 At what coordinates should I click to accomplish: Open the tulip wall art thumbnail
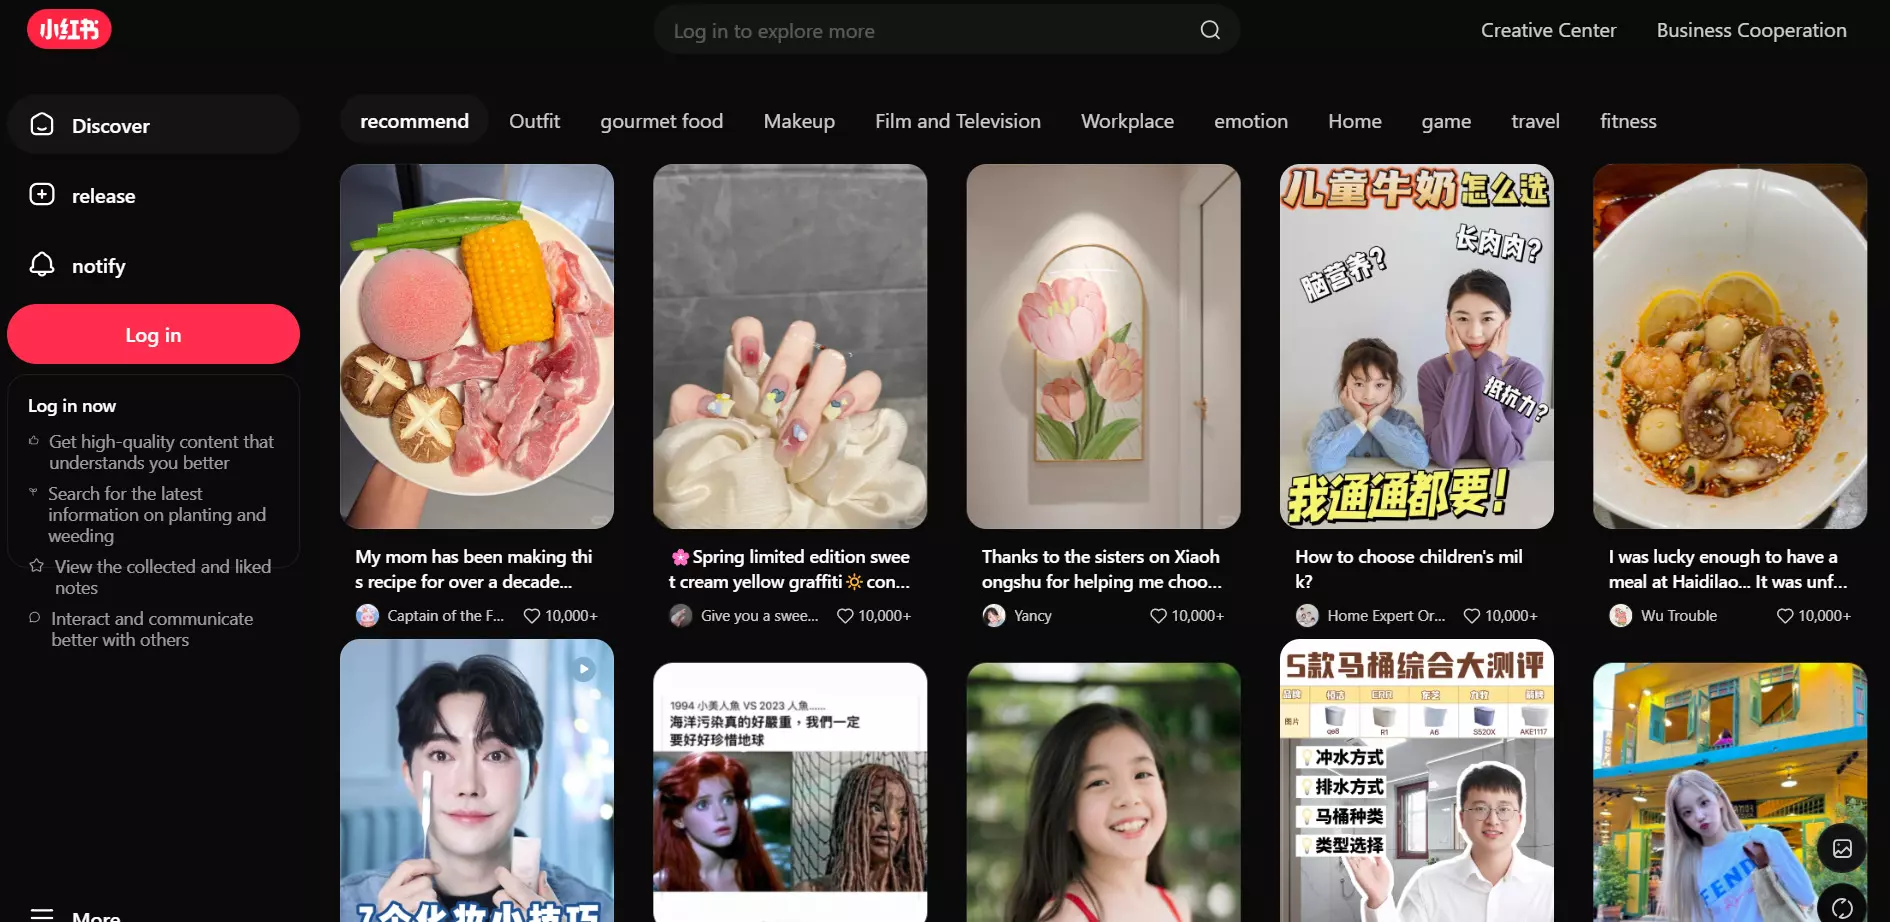[x=1104, y=346]
